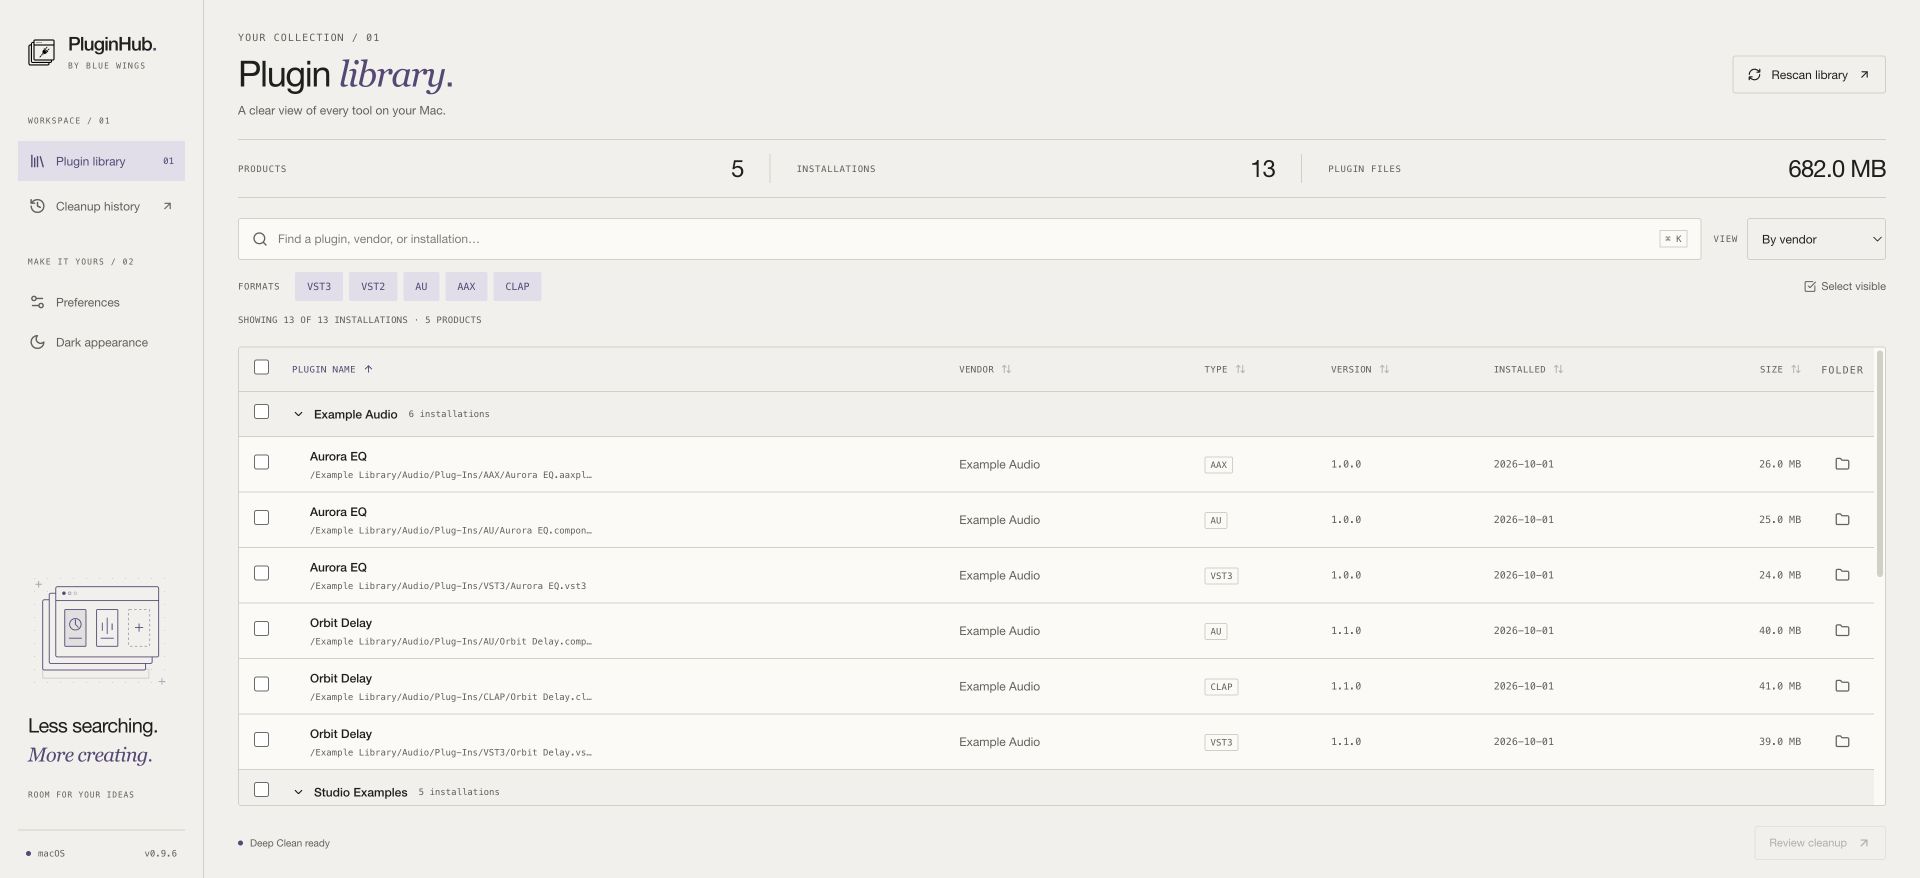The height and width of the screenshot is (878, 1920).
Task: Sort table by Vendor column
Action: click(985, 369)
